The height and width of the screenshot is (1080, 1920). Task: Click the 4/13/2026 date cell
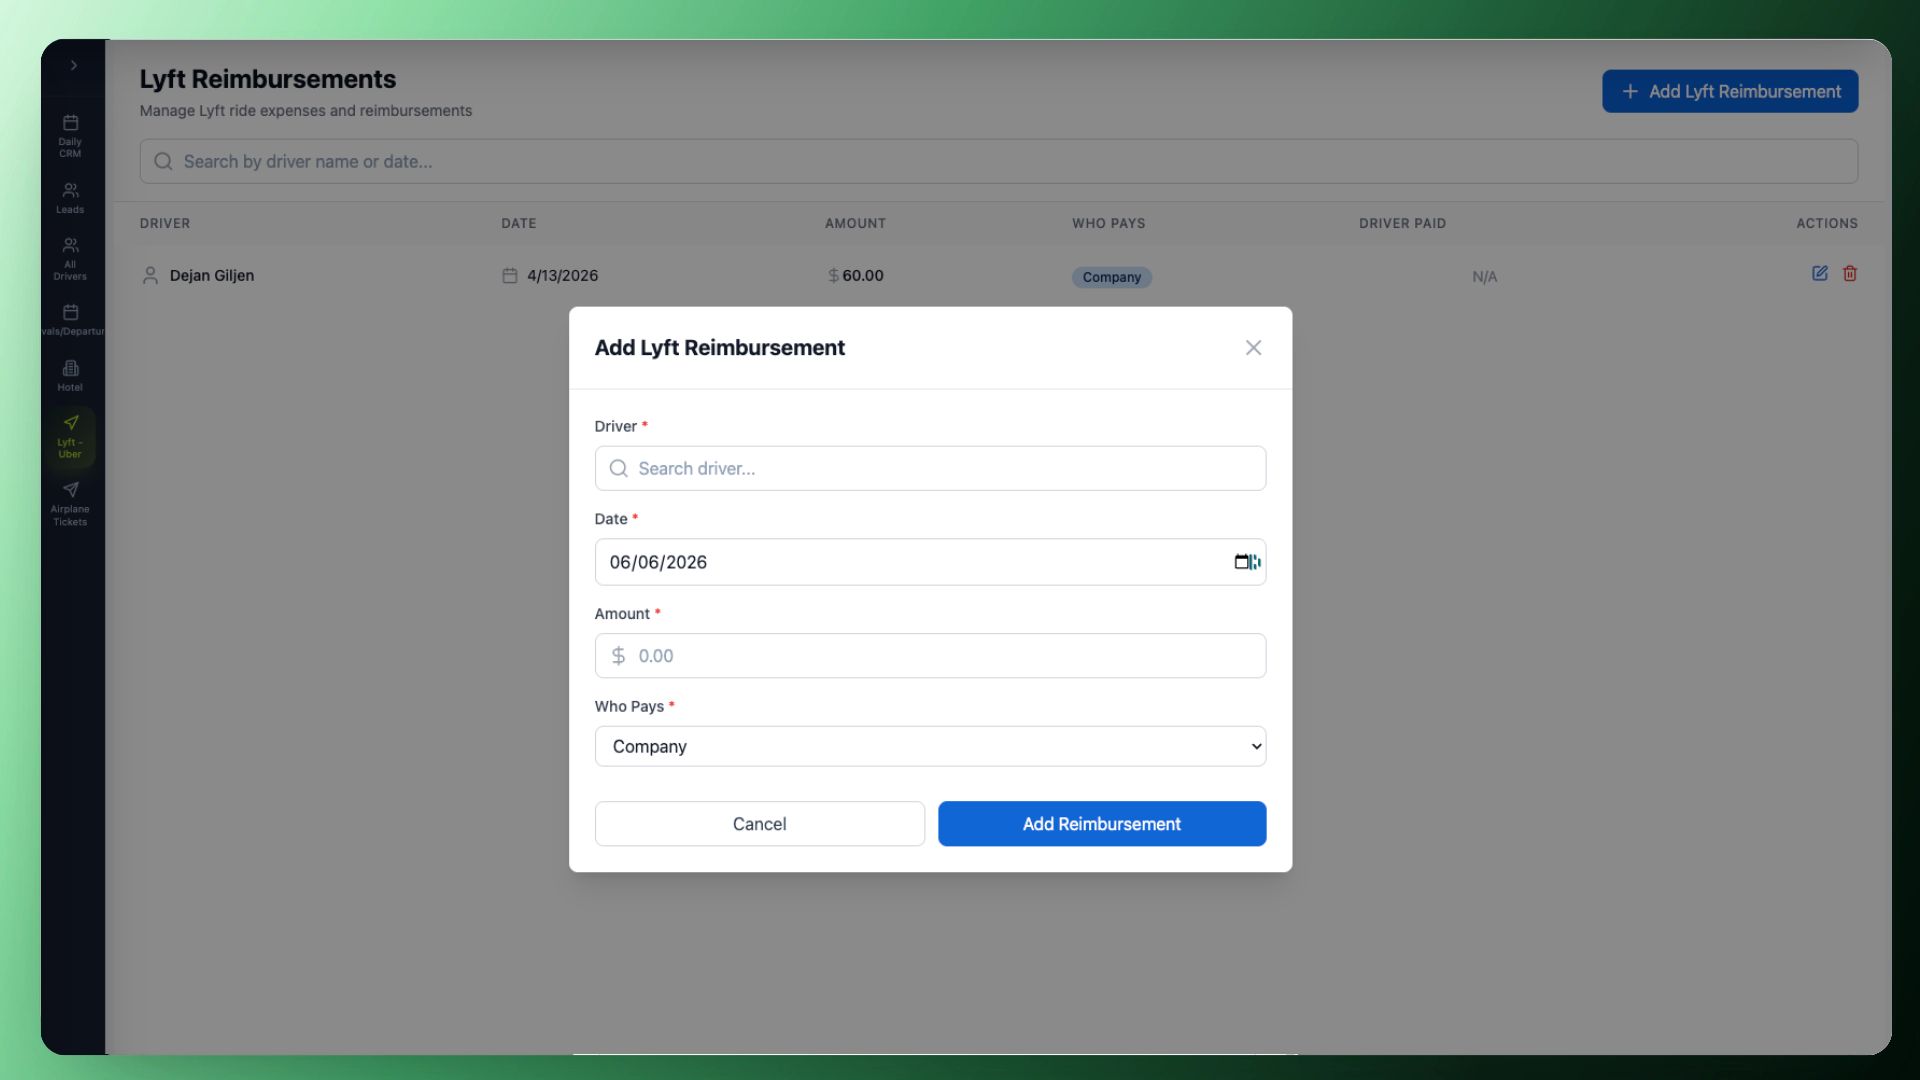click(x=562, y=275)
